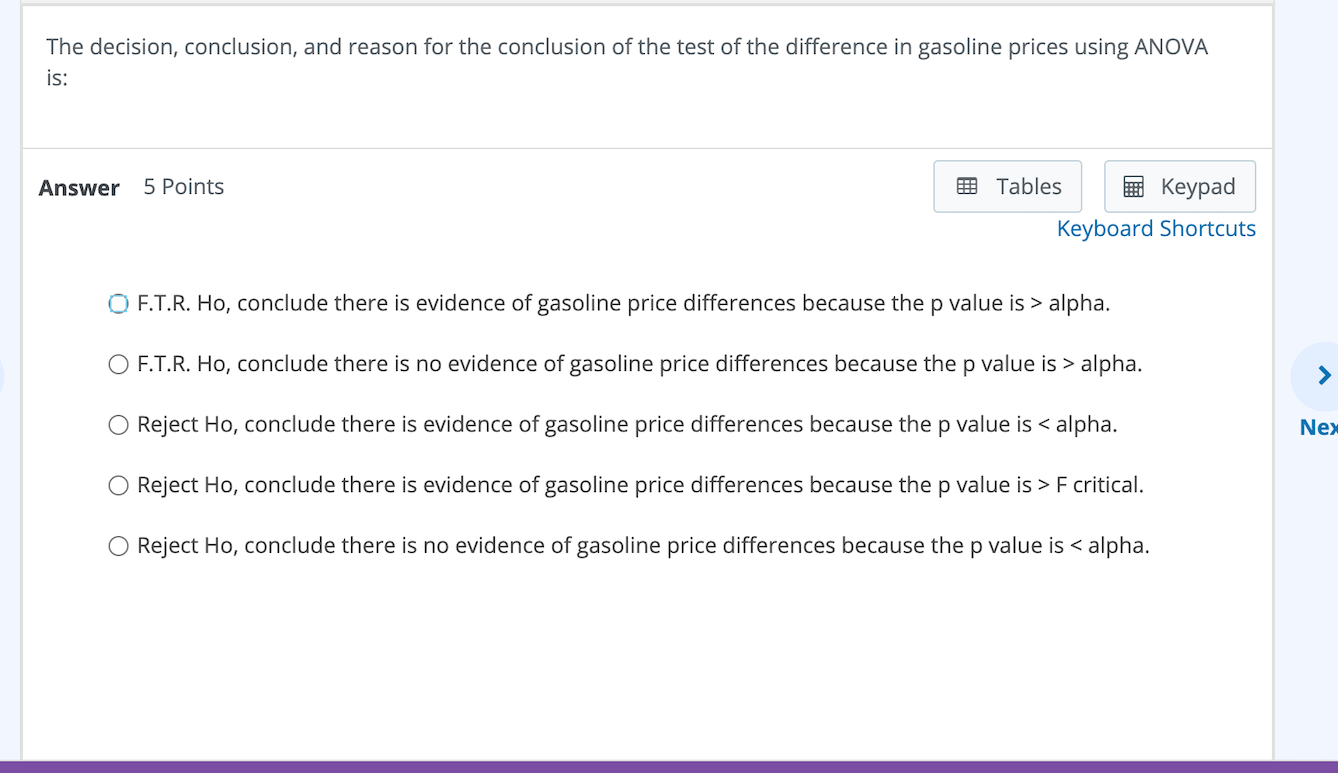The height and width of the screenshot is (773, 1338).
Task: Click the 5 Points label
Action: coord(184,187)
